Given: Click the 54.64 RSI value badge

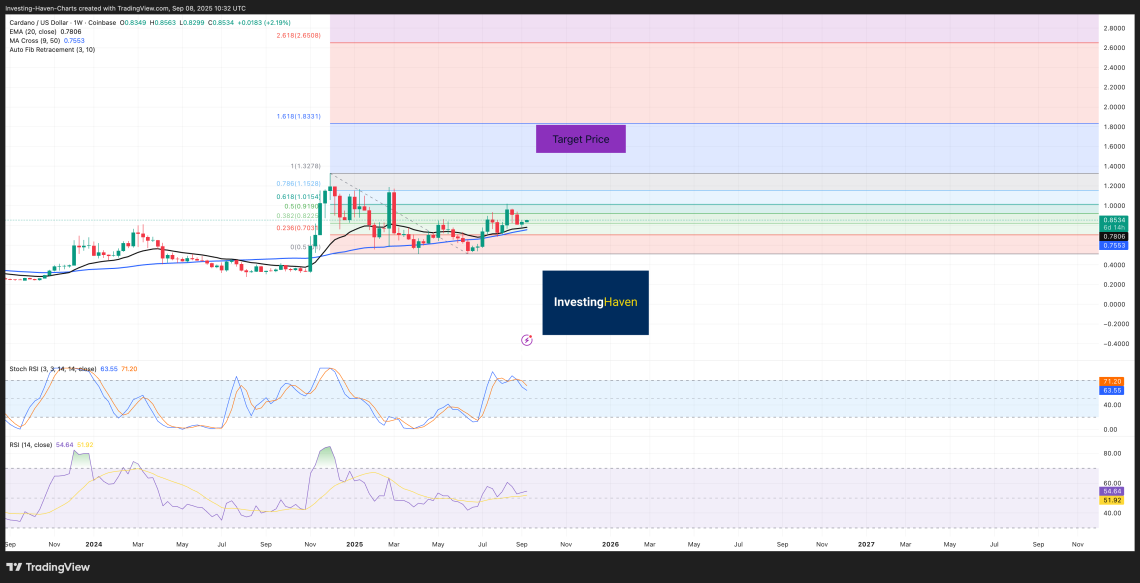Looking at the screenshot, I should pos(1110,490).
